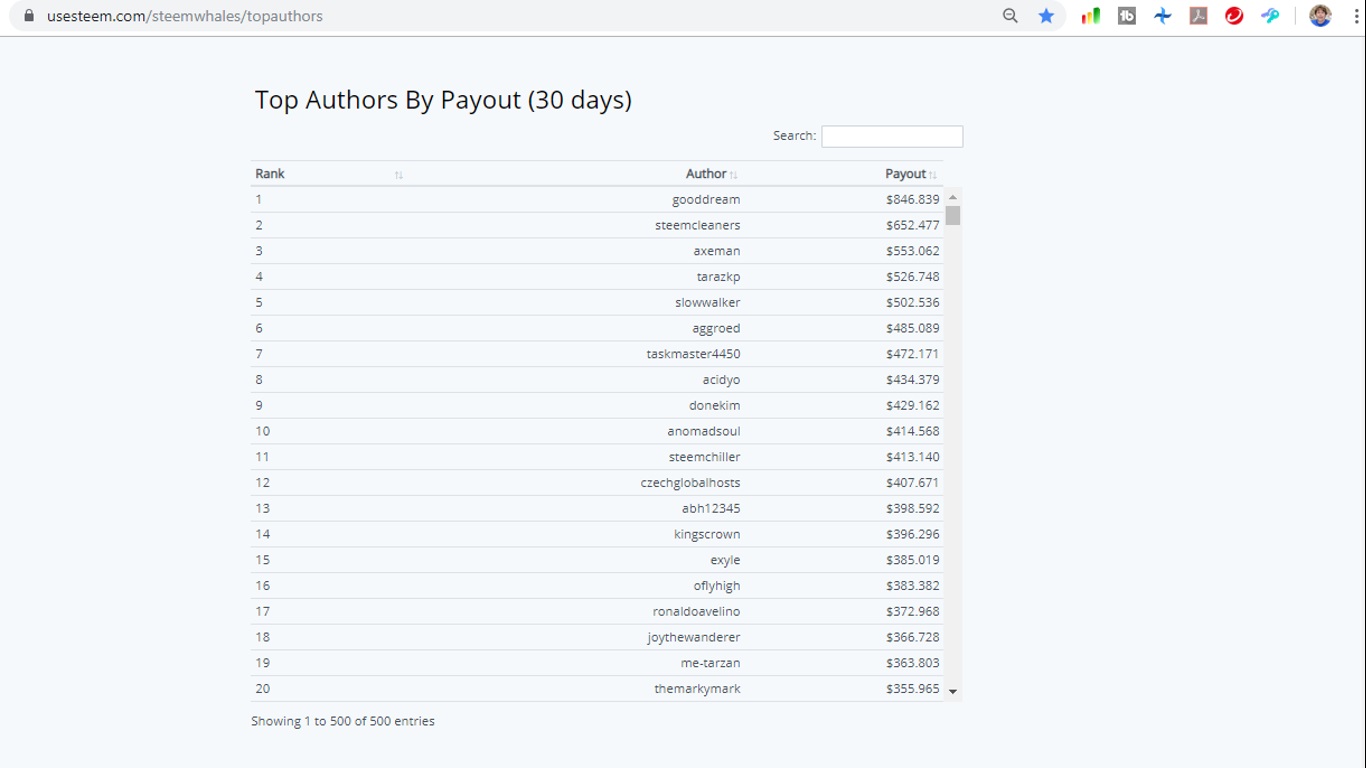Image resolution: width=1366 pixels, height=768 pixels.
Task: Click 'Showing 1 to 500 of 500 entries' text
Action: [343, 721]
